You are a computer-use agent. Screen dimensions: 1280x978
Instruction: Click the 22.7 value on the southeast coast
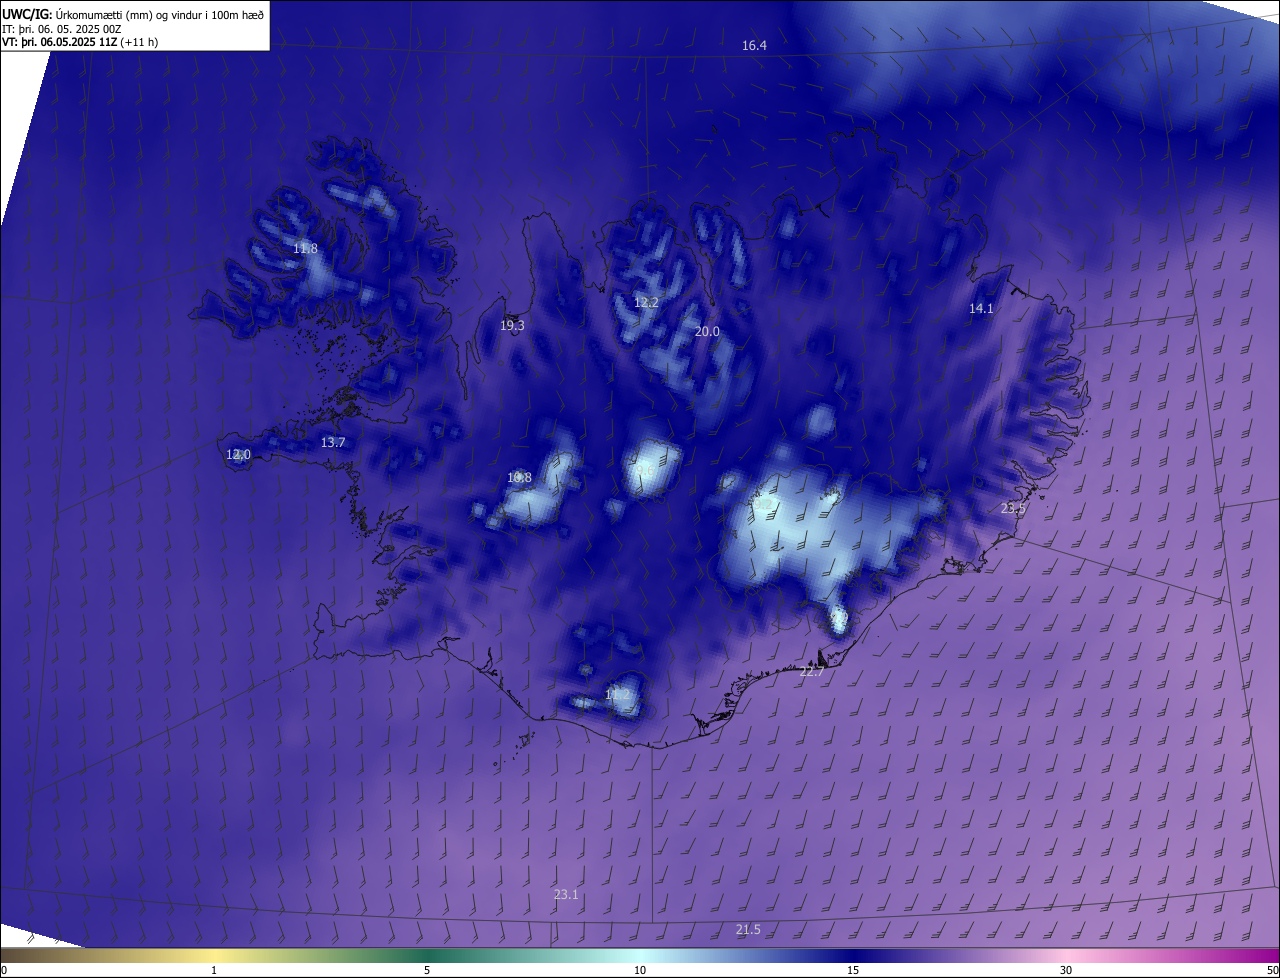[812, 671]
